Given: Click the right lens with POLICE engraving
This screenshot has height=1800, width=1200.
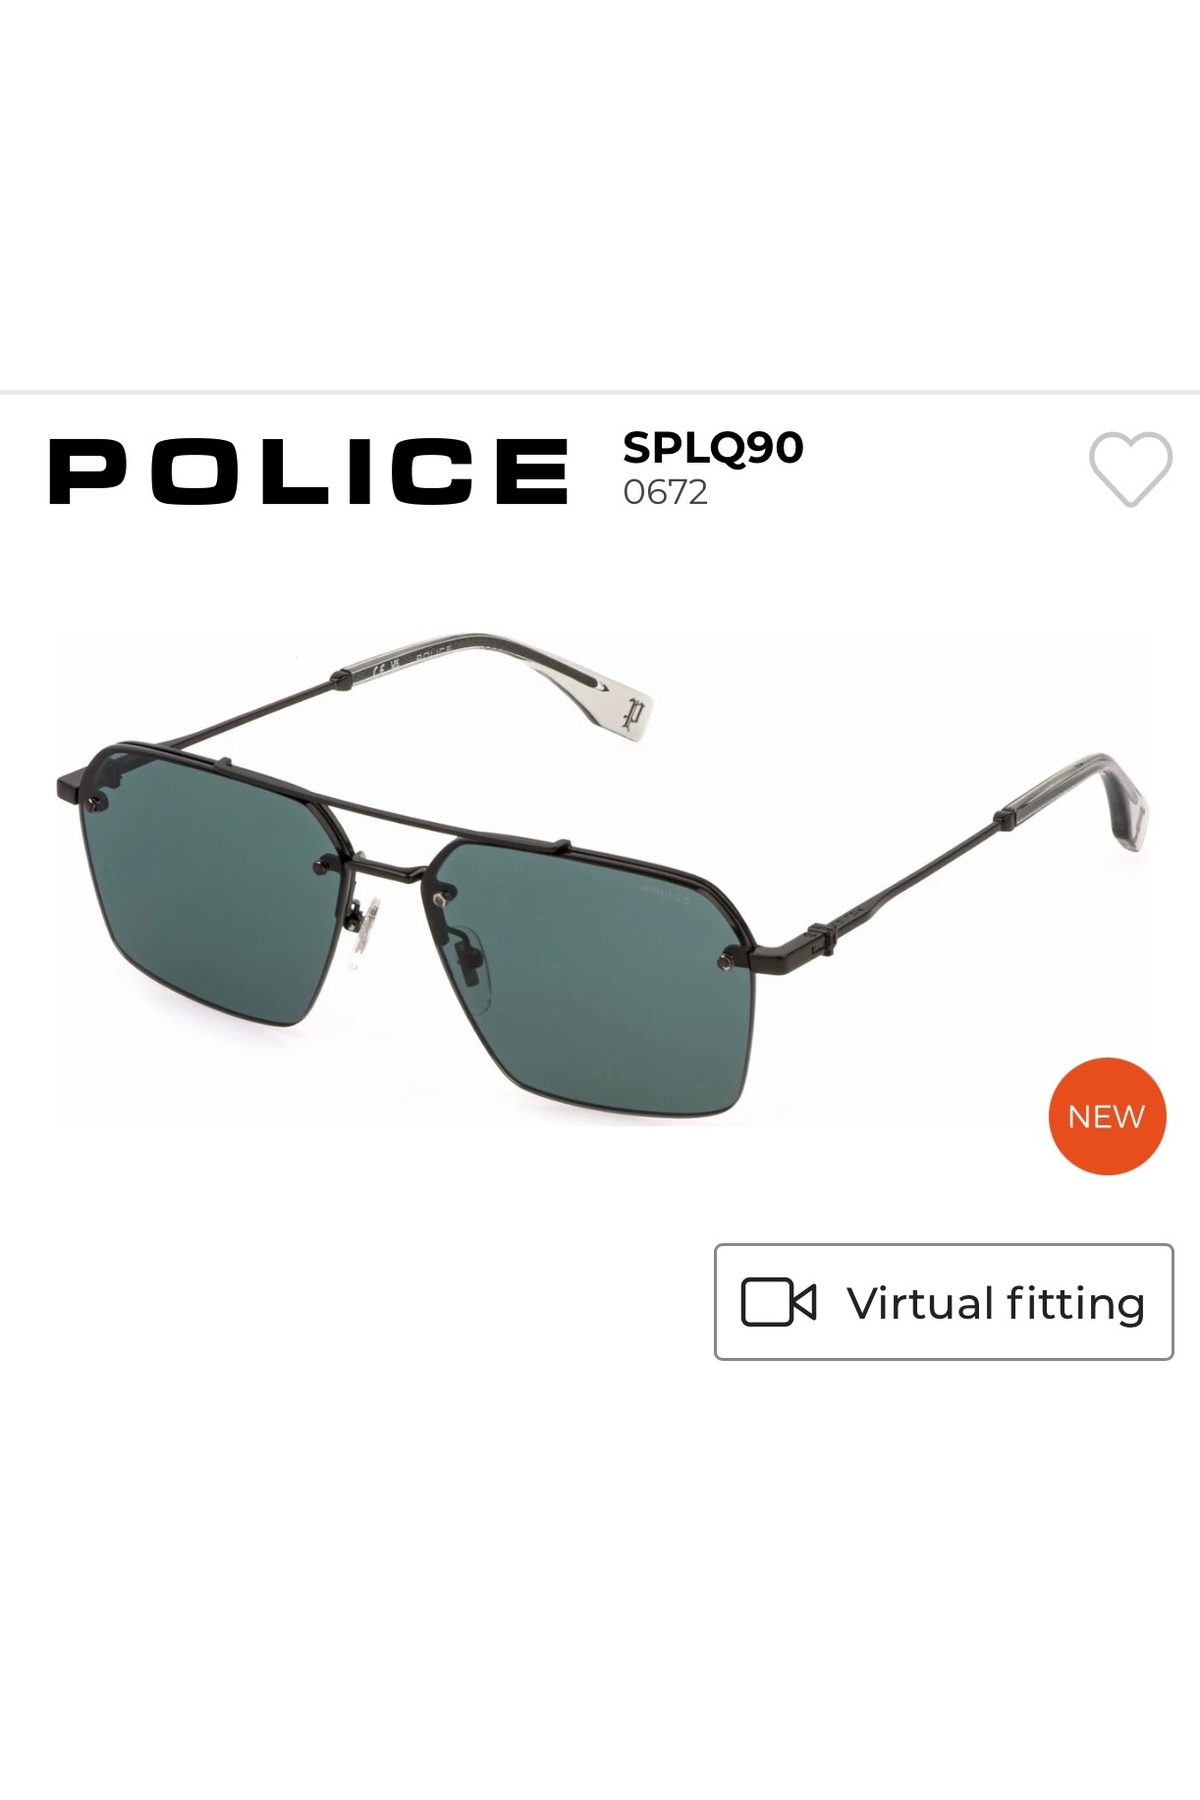Looking at the screenshot, I should (590, 975).
